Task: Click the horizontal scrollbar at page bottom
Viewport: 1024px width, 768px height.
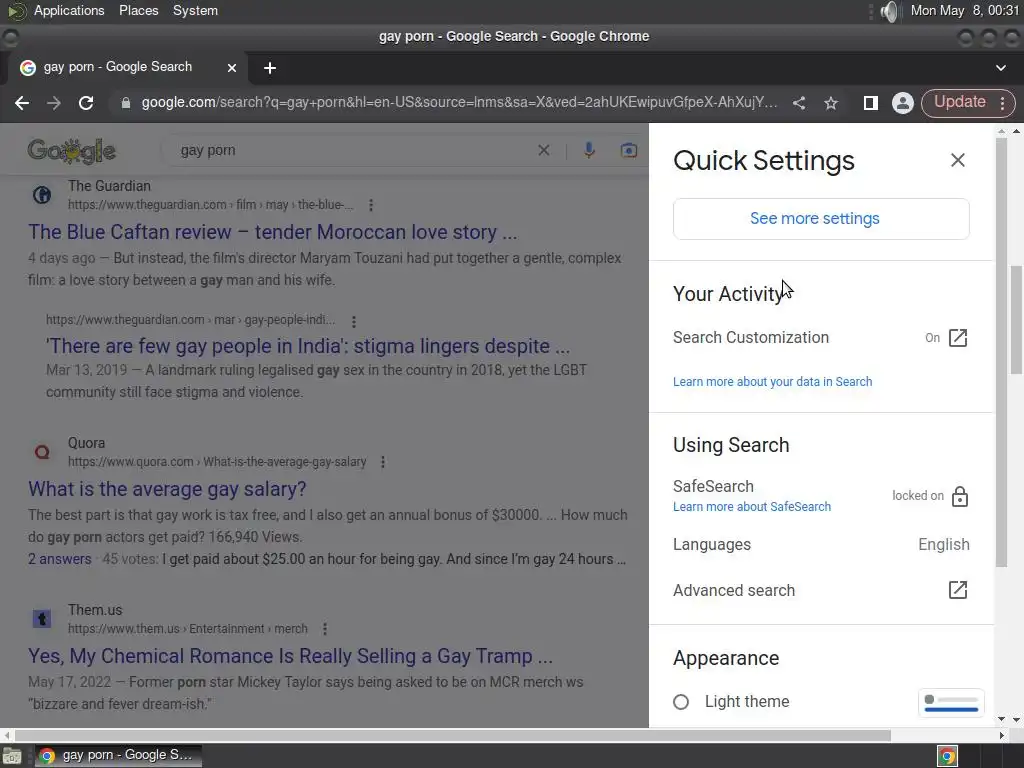Action: click(x=453, y=735)
